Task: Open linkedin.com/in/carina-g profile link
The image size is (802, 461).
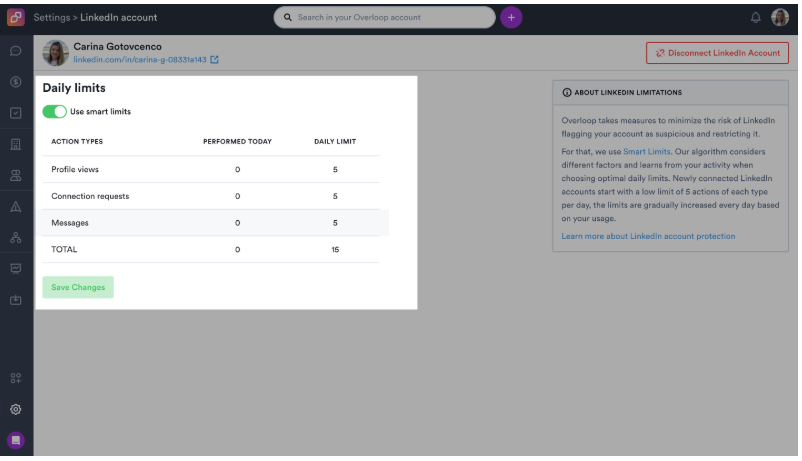Action: tap(140, 60)
